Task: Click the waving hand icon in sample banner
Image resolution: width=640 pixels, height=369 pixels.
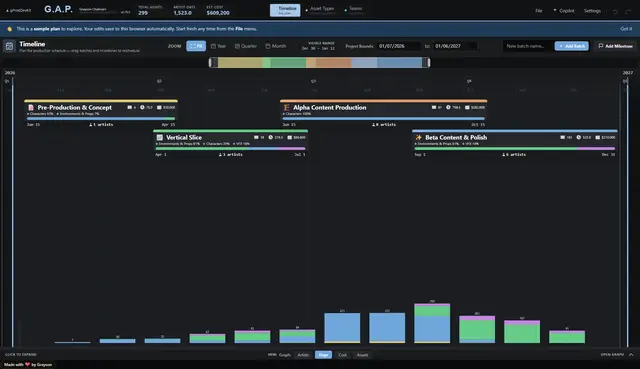Action: (10, 29)
